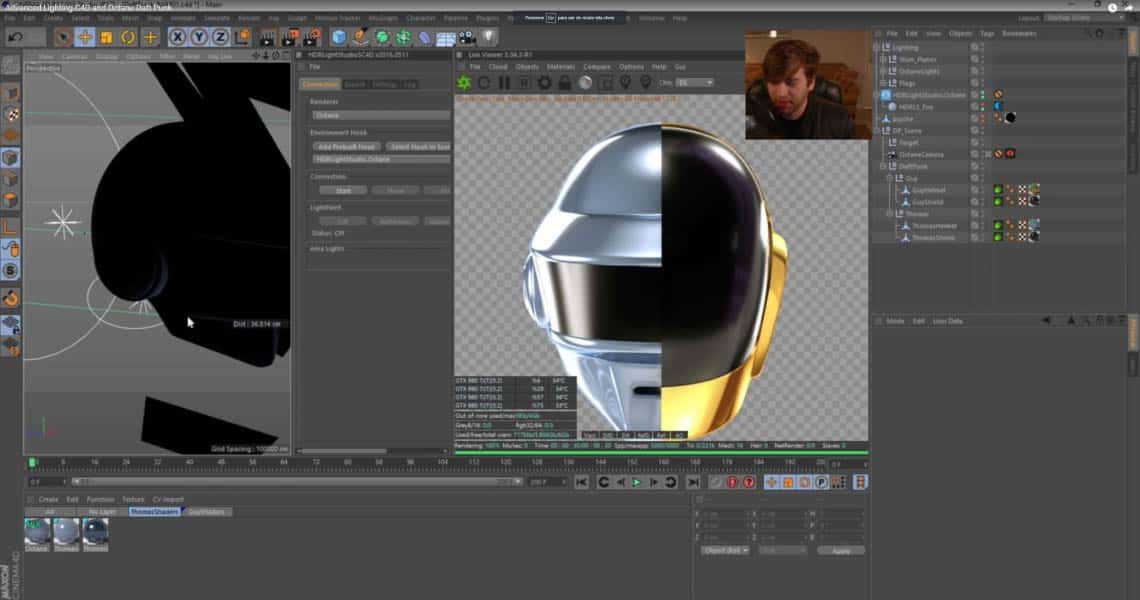Toggle Z axis lock

[221, 37]
